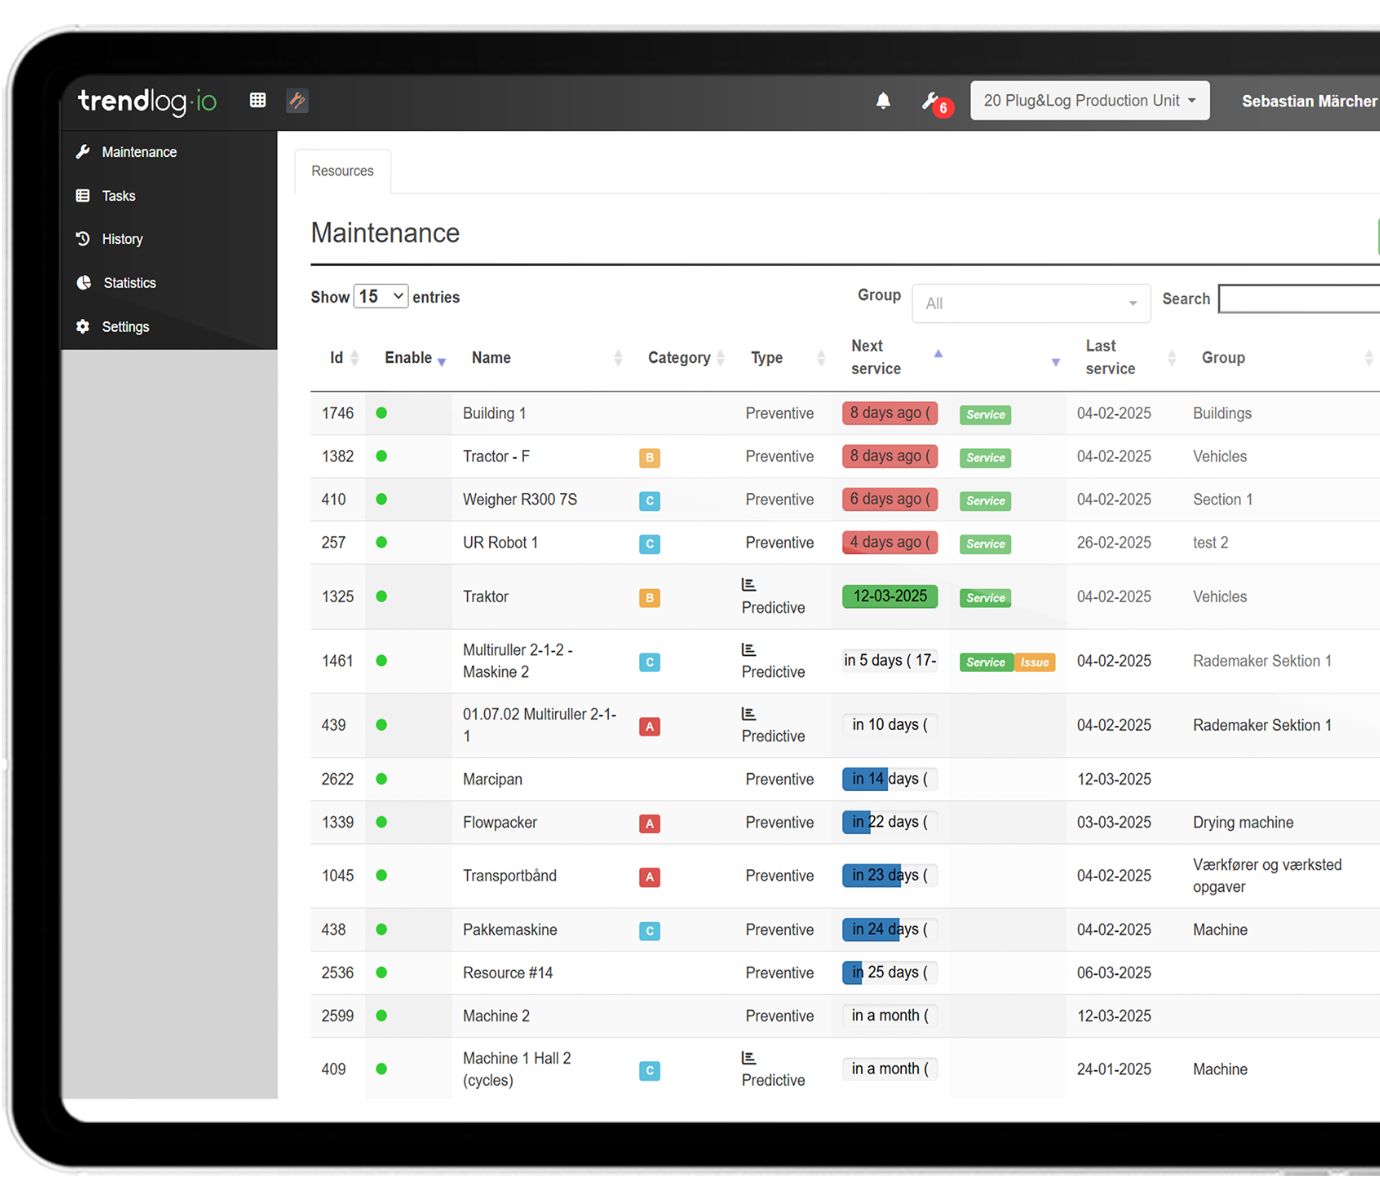Click the Service tag for Building 1
The image size is (1380, 1200).
985,415
